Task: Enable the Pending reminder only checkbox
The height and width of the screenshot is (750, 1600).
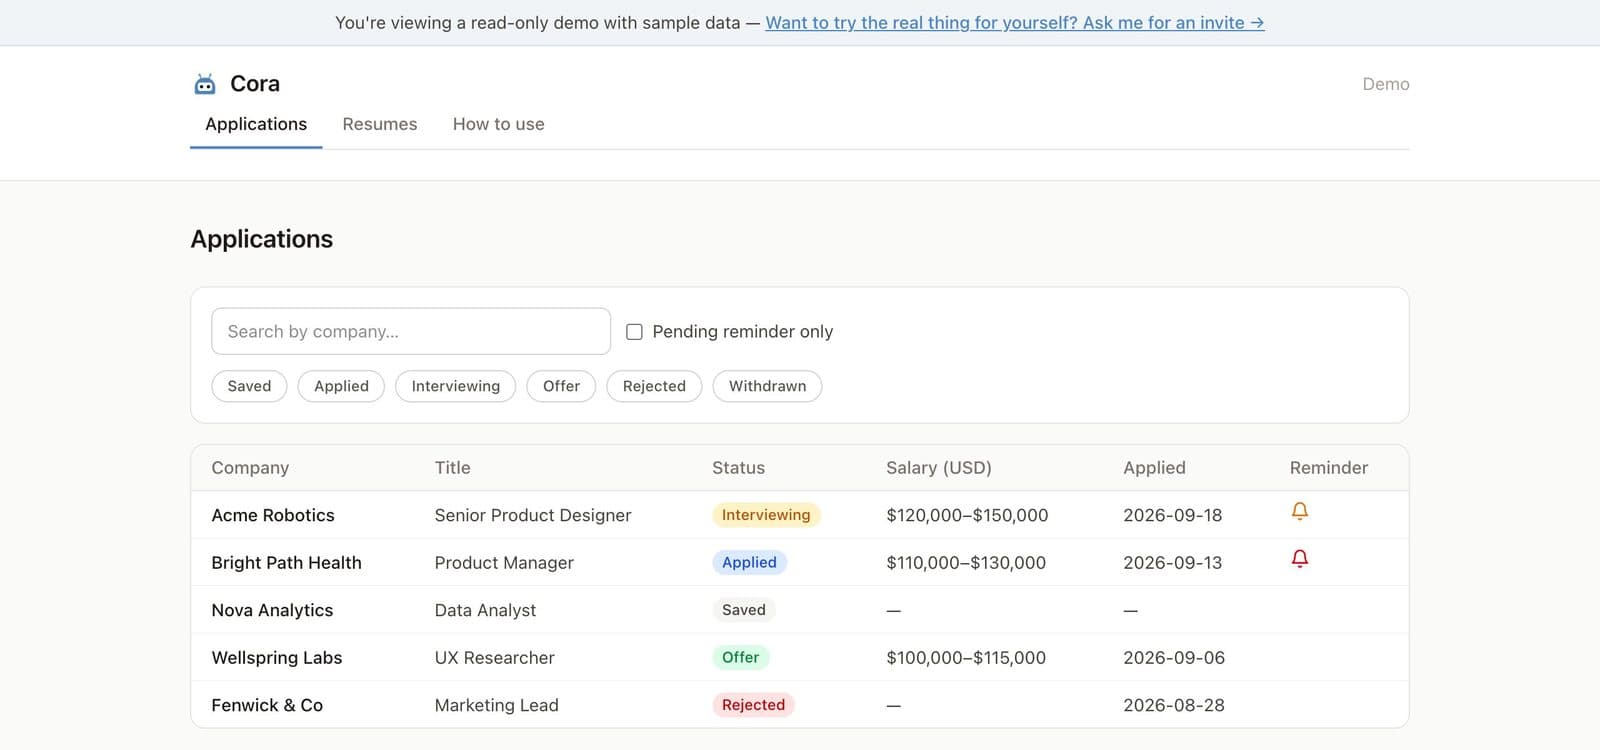Action: (634, 332)
